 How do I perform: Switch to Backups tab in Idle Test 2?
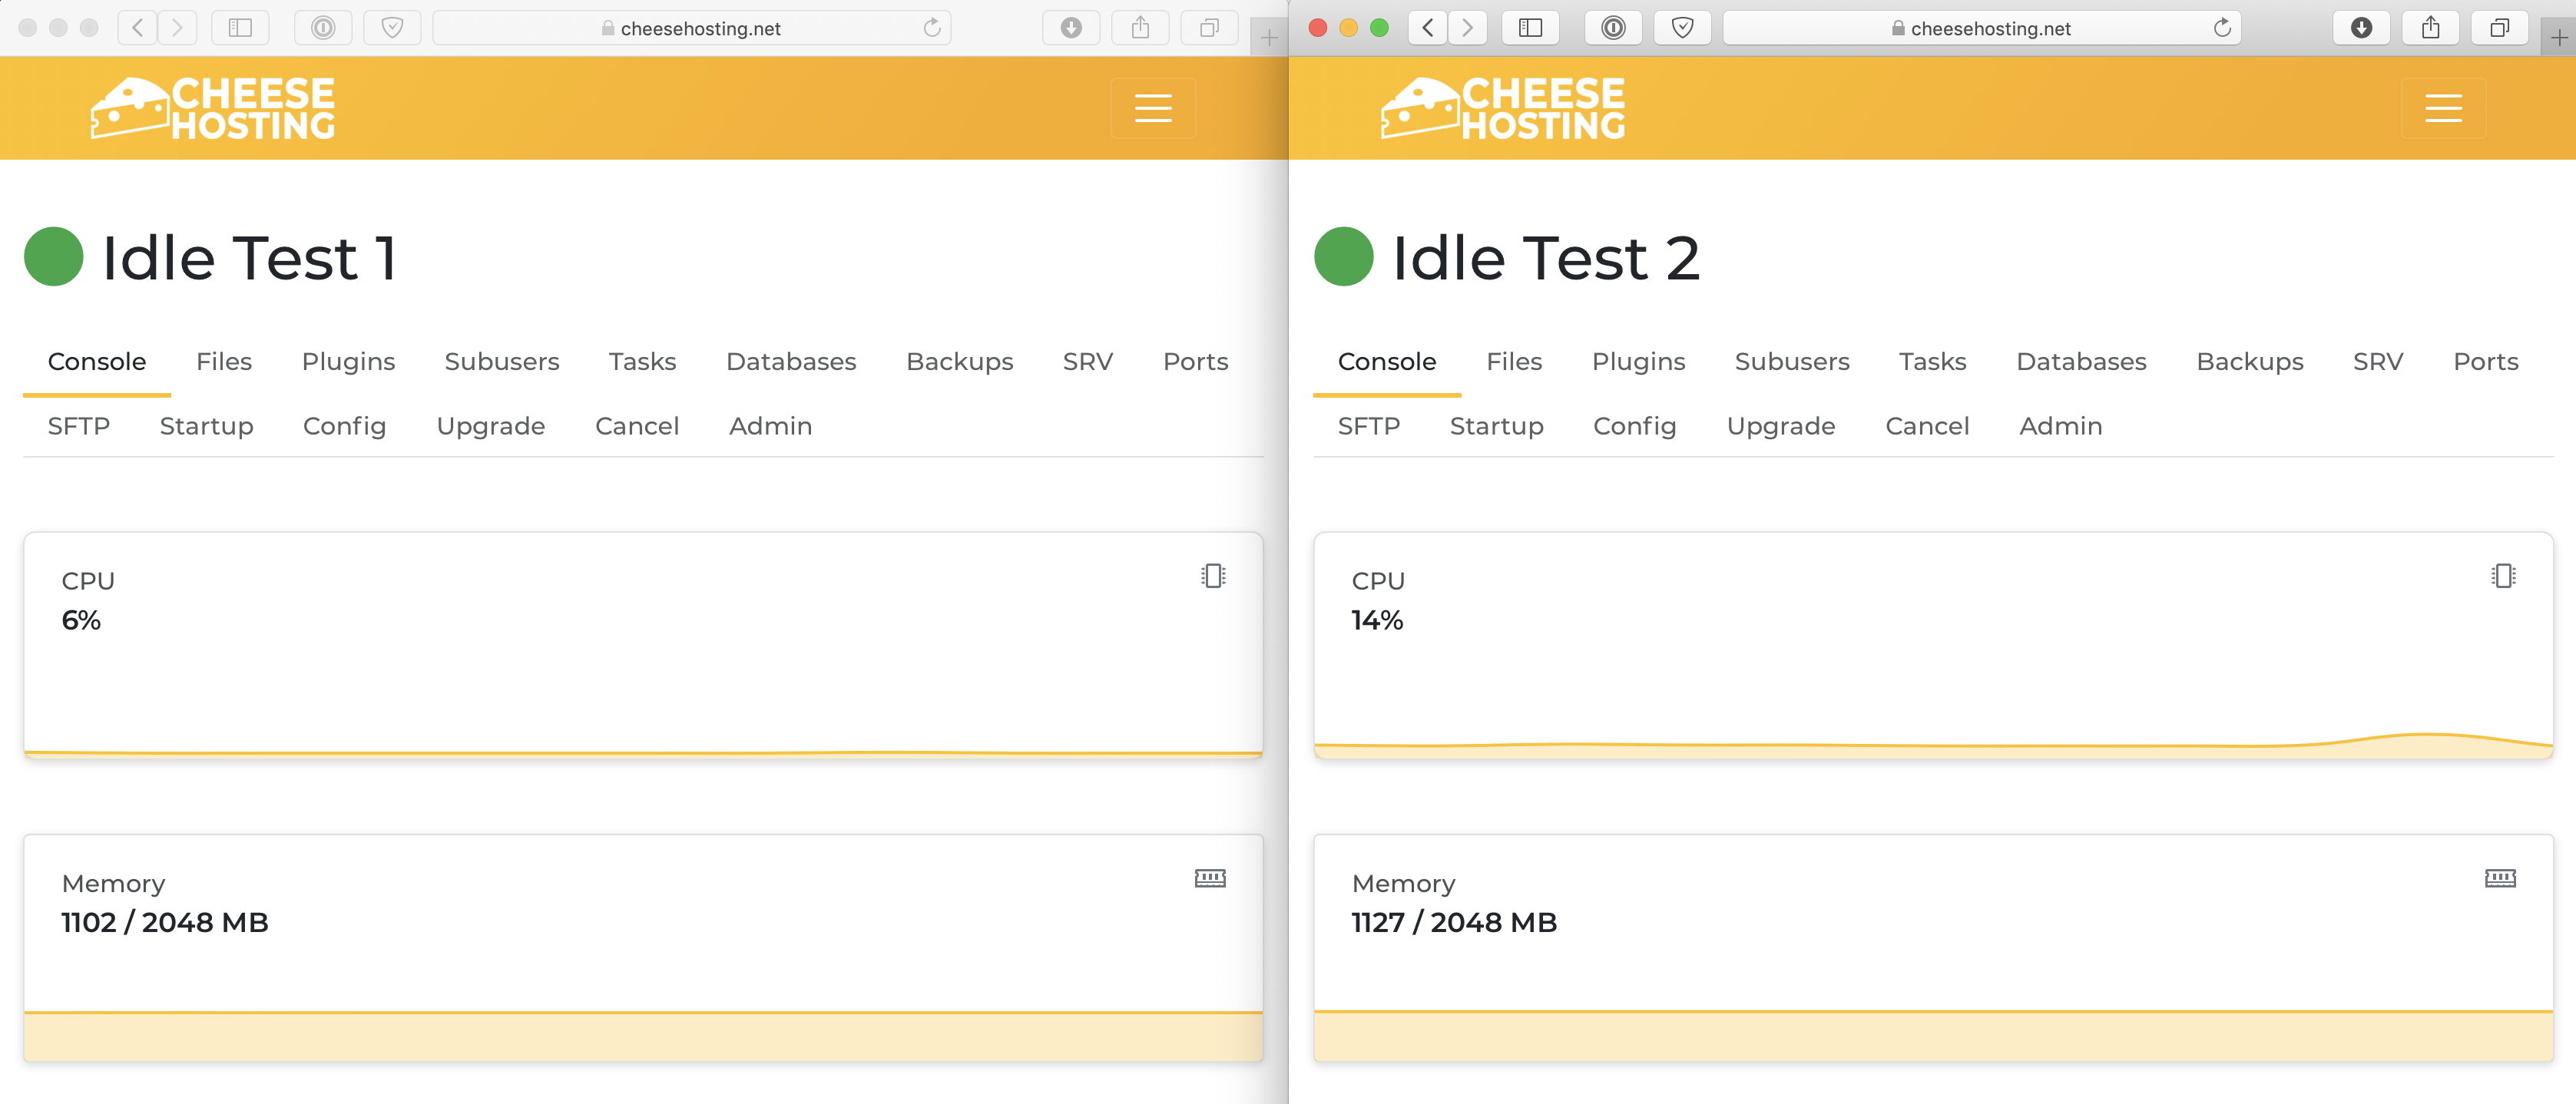[2249, 362]
